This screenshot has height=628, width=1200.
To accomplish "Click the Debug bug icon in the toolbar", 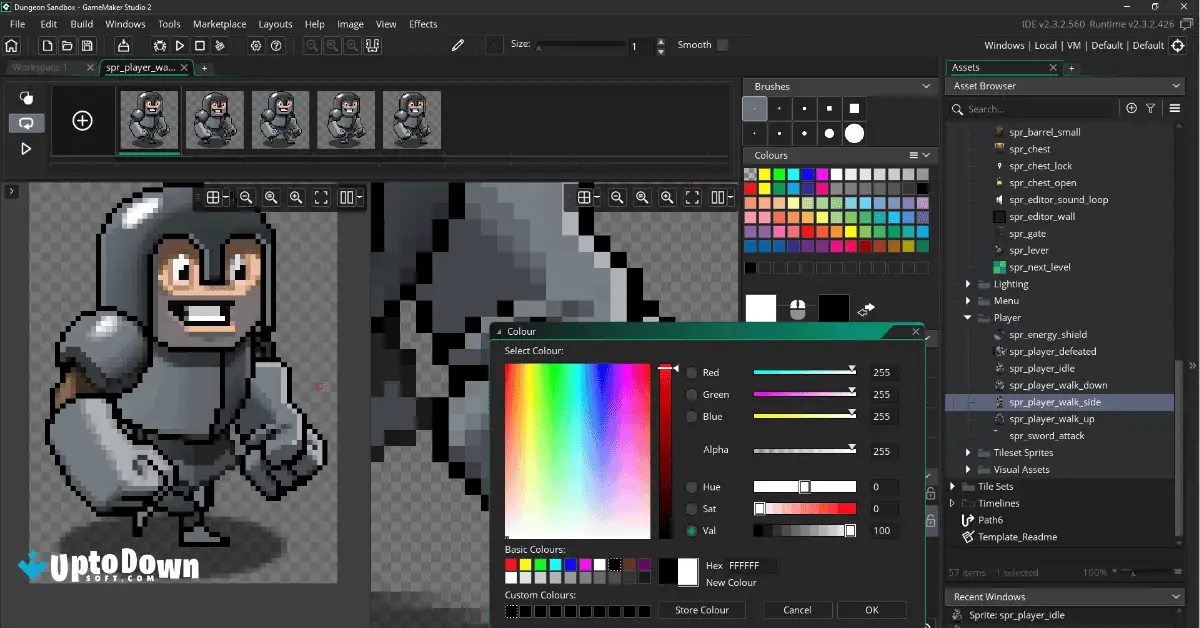I will (x=159, y=45).
